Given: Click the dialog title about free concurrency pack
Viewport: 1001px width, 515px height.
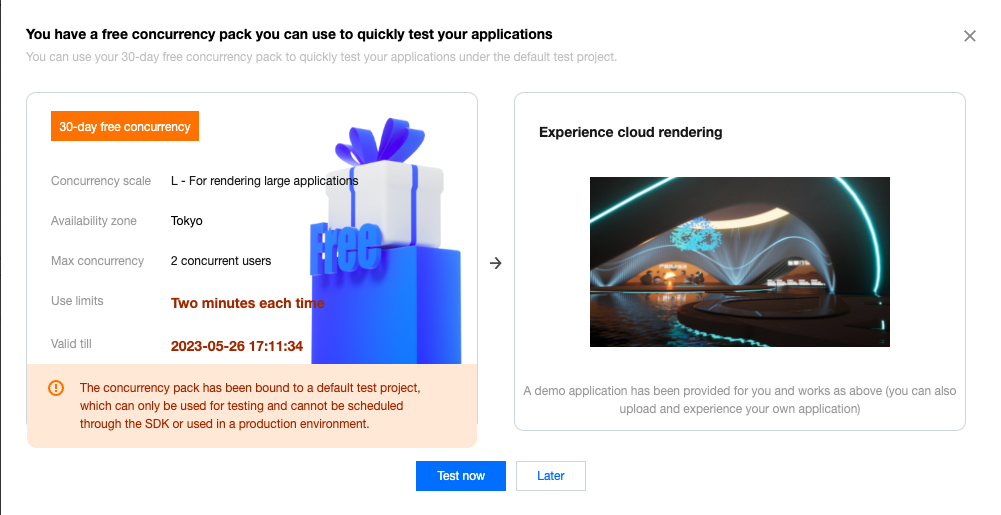Looking at the screenshot, I should (289, 35).
